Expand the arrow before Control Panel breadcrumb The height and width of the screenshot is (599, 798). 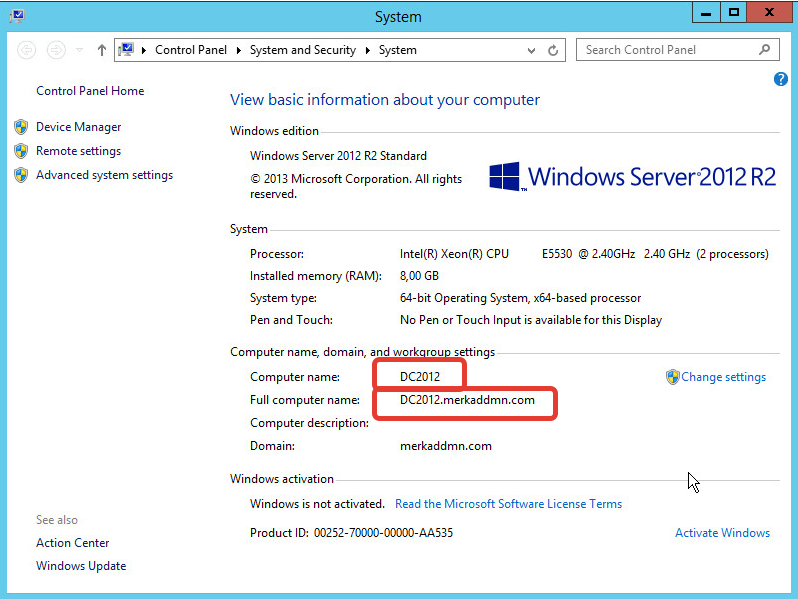pyautogui.click(x=144, y=50)
